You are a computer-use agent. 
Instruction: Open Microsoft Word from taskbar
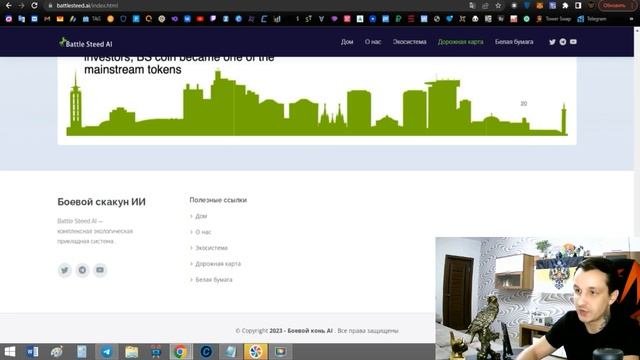33,352
